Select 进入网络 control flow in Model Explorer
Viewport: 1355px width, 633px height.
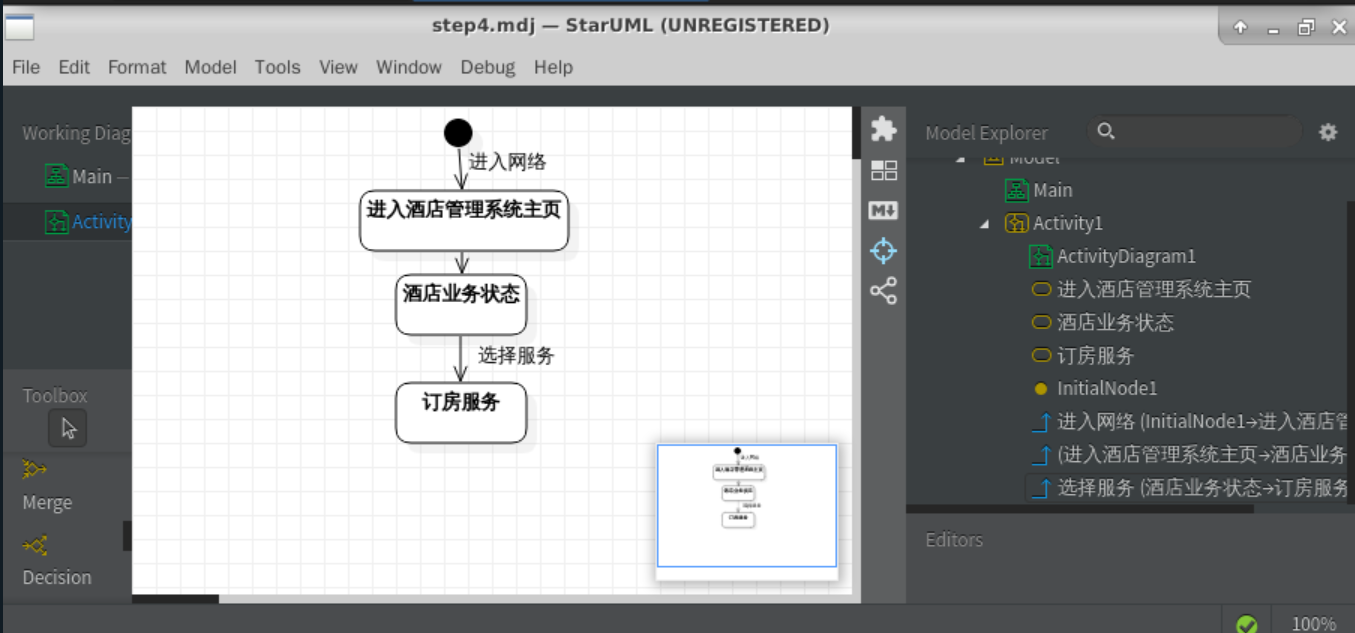(x=1203, y=421)
